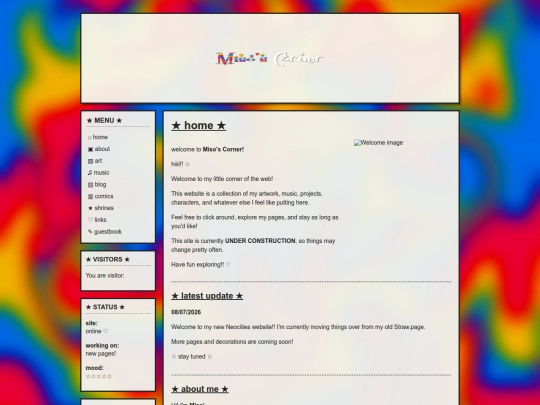
Task: Go to the about page link
Action: [98, 149]
